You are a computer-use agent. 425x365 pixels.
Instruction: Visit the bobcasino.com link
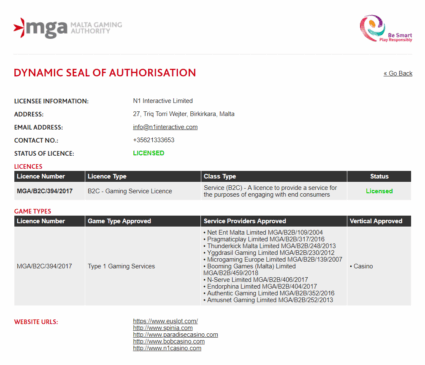pyautogui.click(x=169, y=341)
